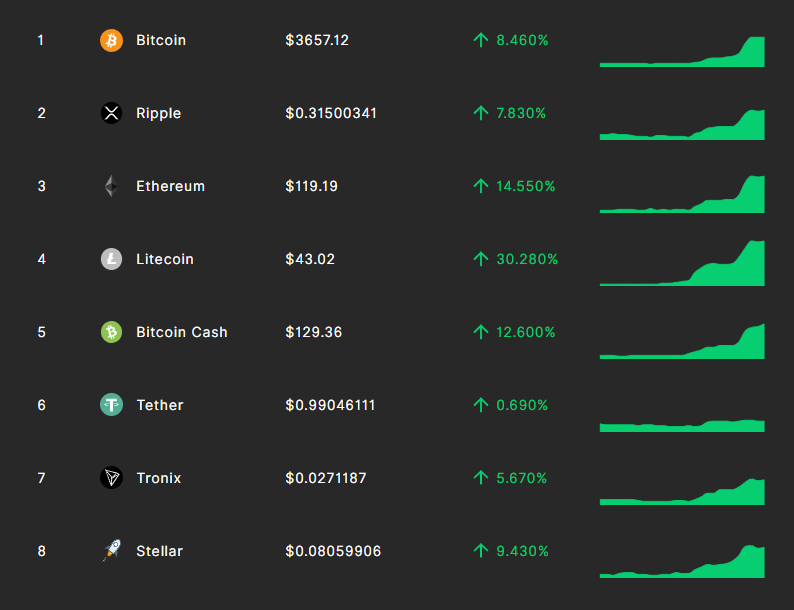This screenshot has width=794, height=610.
Task: Open the Ethereum coin name link
Action: (x=171, y=186)
